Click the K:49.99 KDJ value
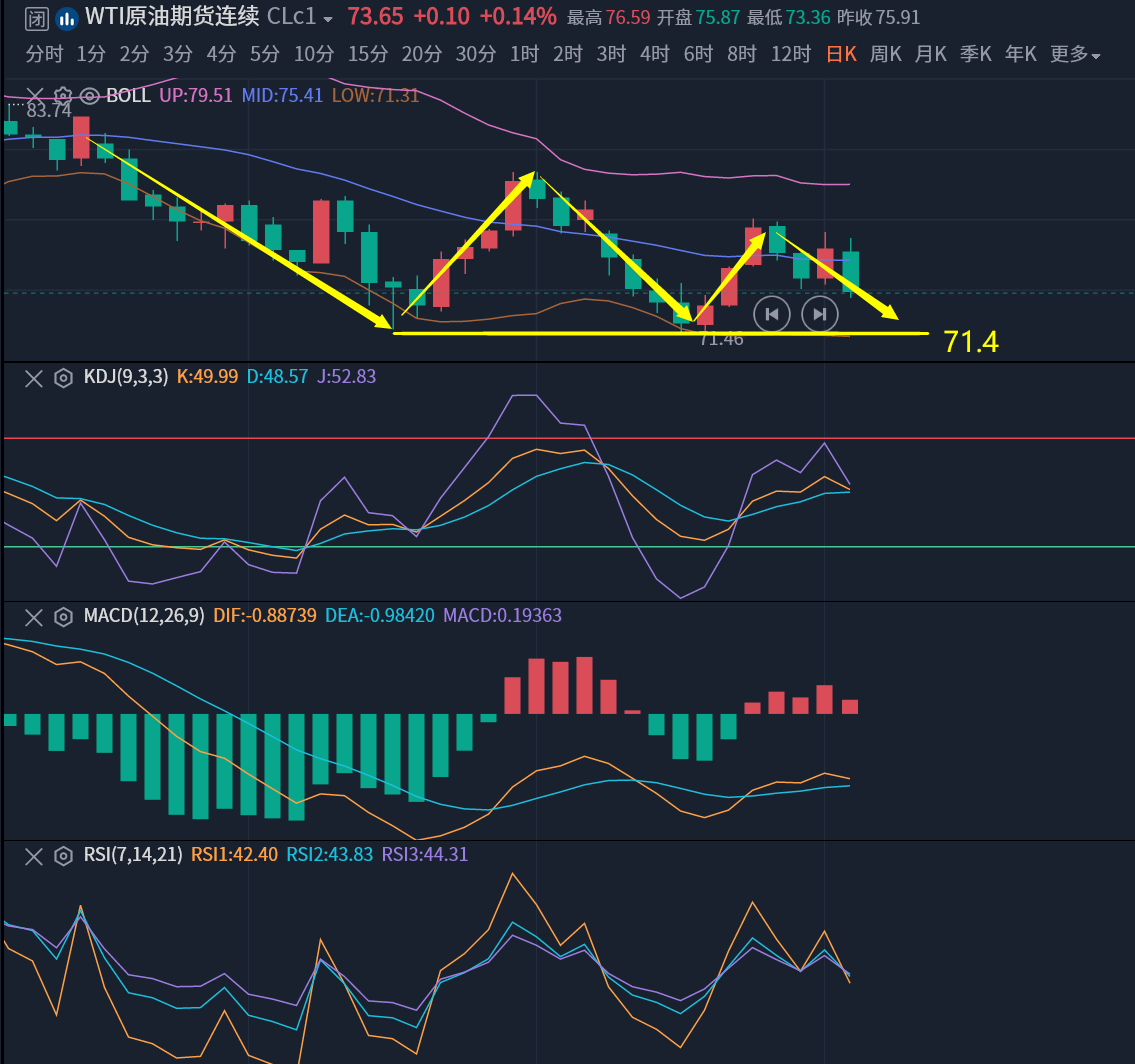 coord(207,376)
